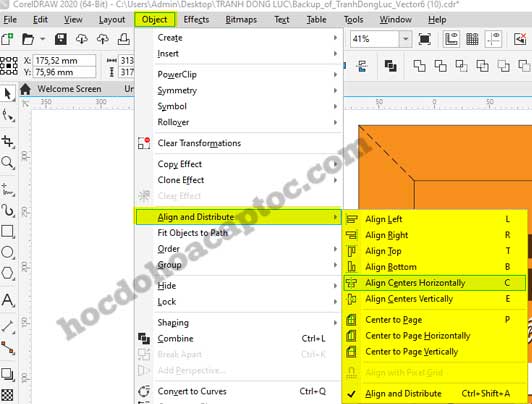This screenshot has height=404, width=532.
Task: Choose Center to Page
Action: (435, 320)
